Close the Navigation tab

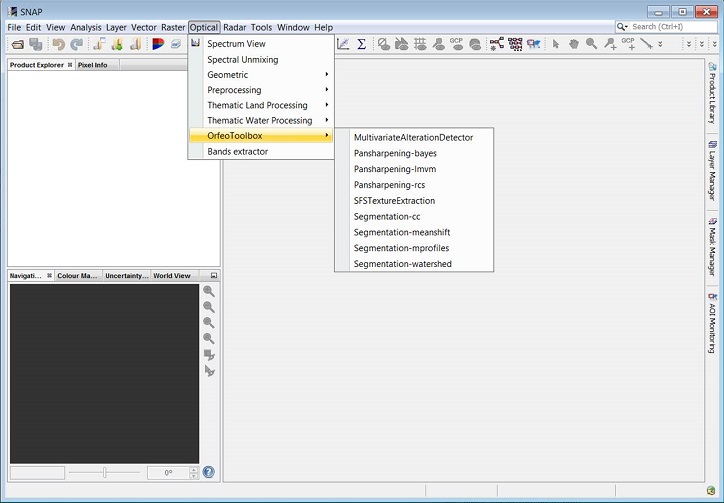tap(49, 275)
